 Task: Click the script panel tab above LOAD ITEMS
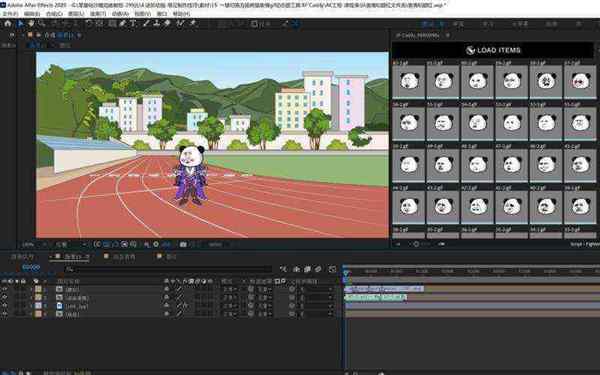click(418, 35)
